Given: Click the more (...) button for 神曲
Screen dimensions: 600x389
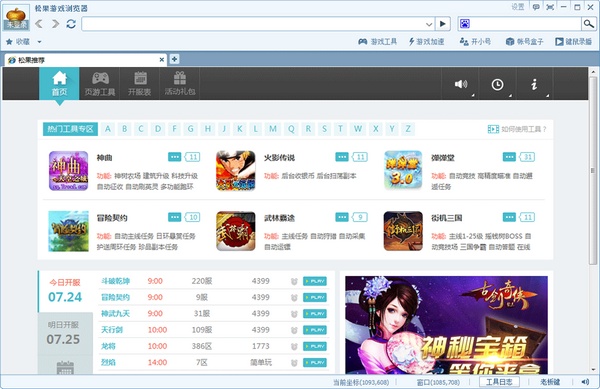Looking at the screenshot, I should pyautogui.click(x=174, y=157).
